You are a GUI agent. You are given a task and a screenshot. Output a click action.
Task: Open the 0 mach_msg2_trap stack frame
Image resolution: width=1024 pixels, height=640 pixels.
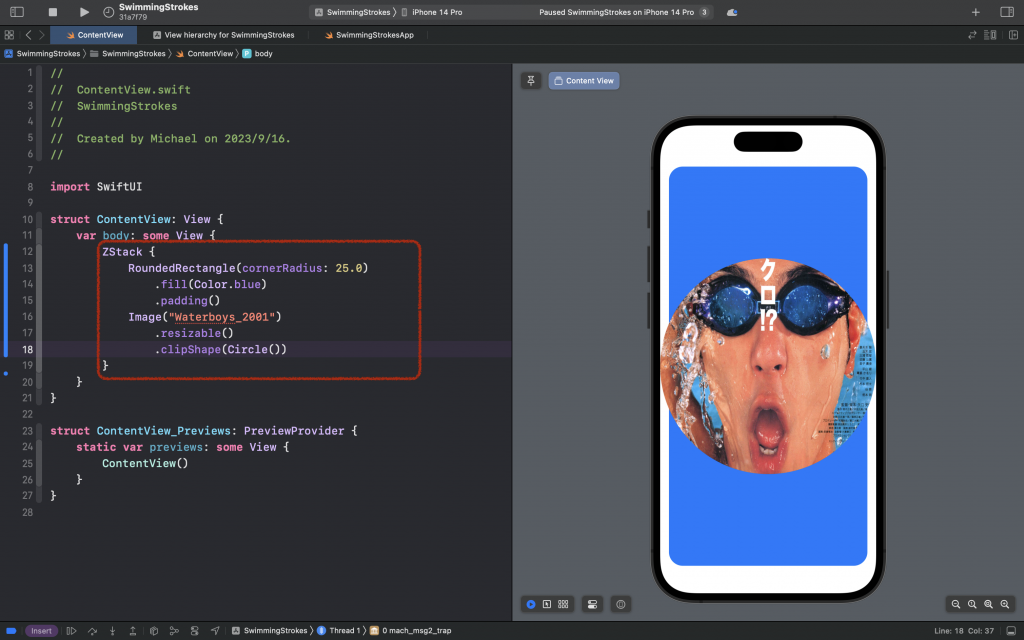click(411, 631)
